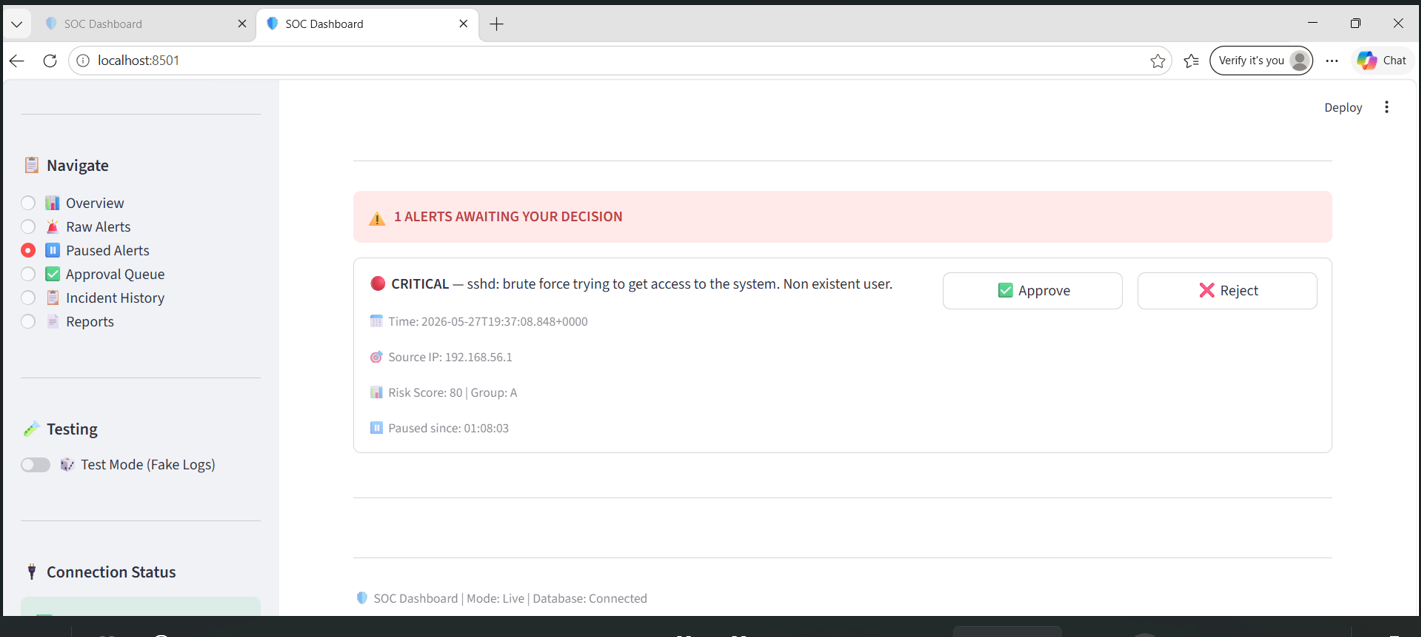Click the red CRITICAL severity circle
The height and width of the screenshot is (637, 1421).
[378, 284]
